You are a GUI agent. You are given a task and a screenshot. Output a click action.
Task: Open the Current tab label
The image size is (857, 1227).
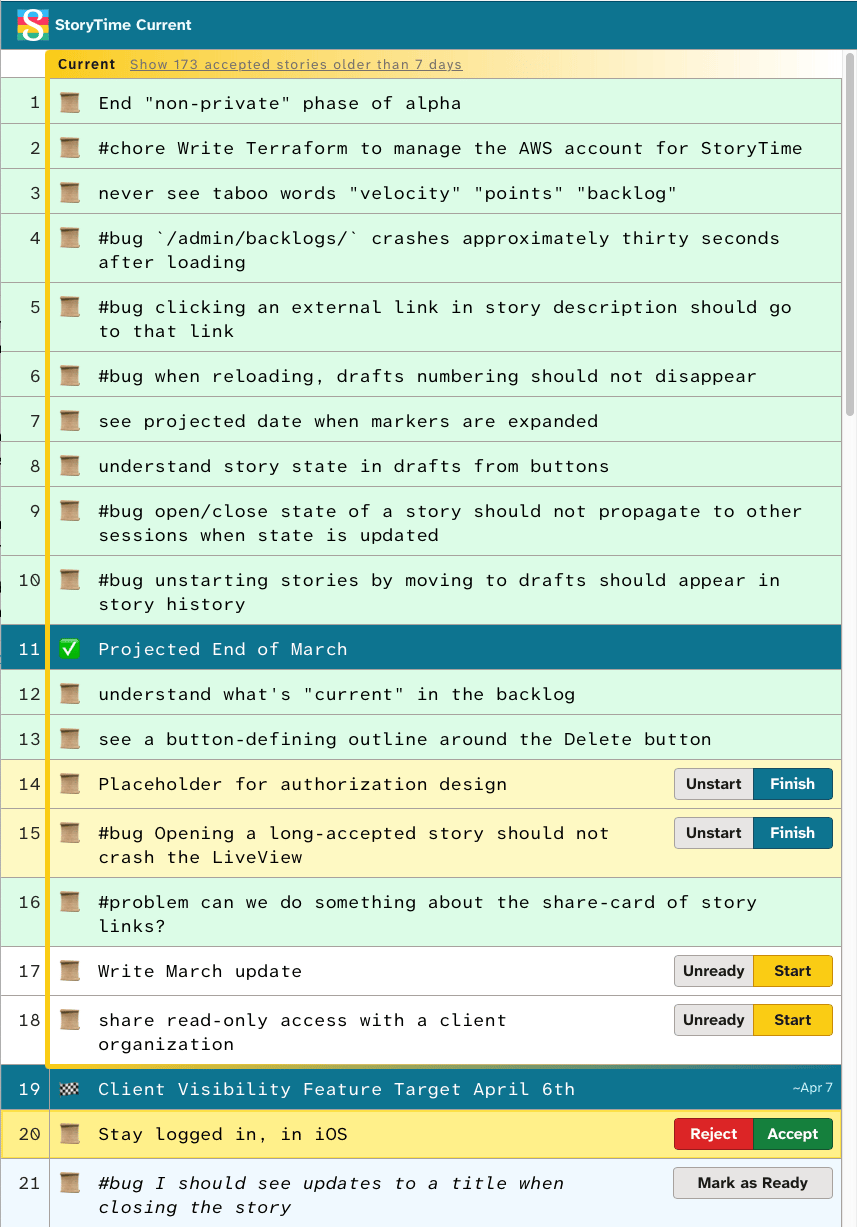click(87, 65)
